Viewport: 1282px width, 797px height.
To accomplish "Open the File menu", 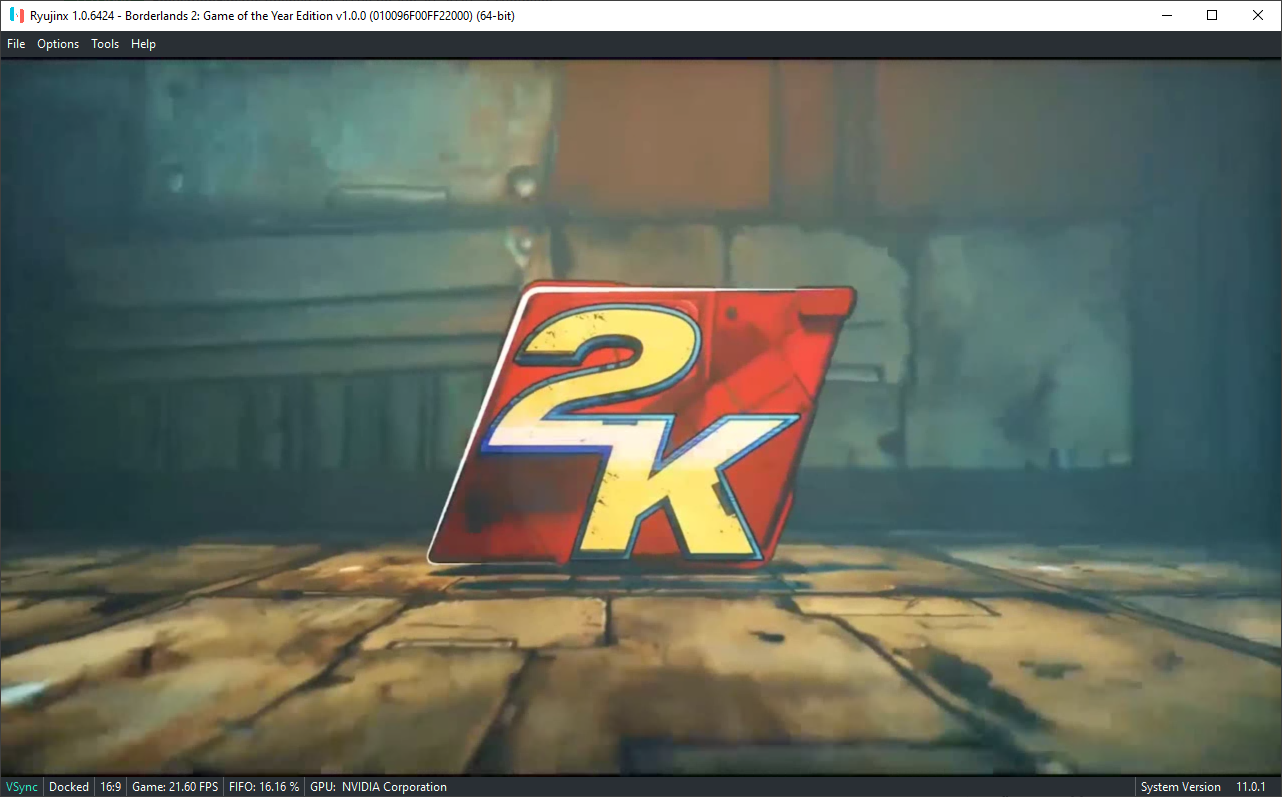I will coord(16,43).
